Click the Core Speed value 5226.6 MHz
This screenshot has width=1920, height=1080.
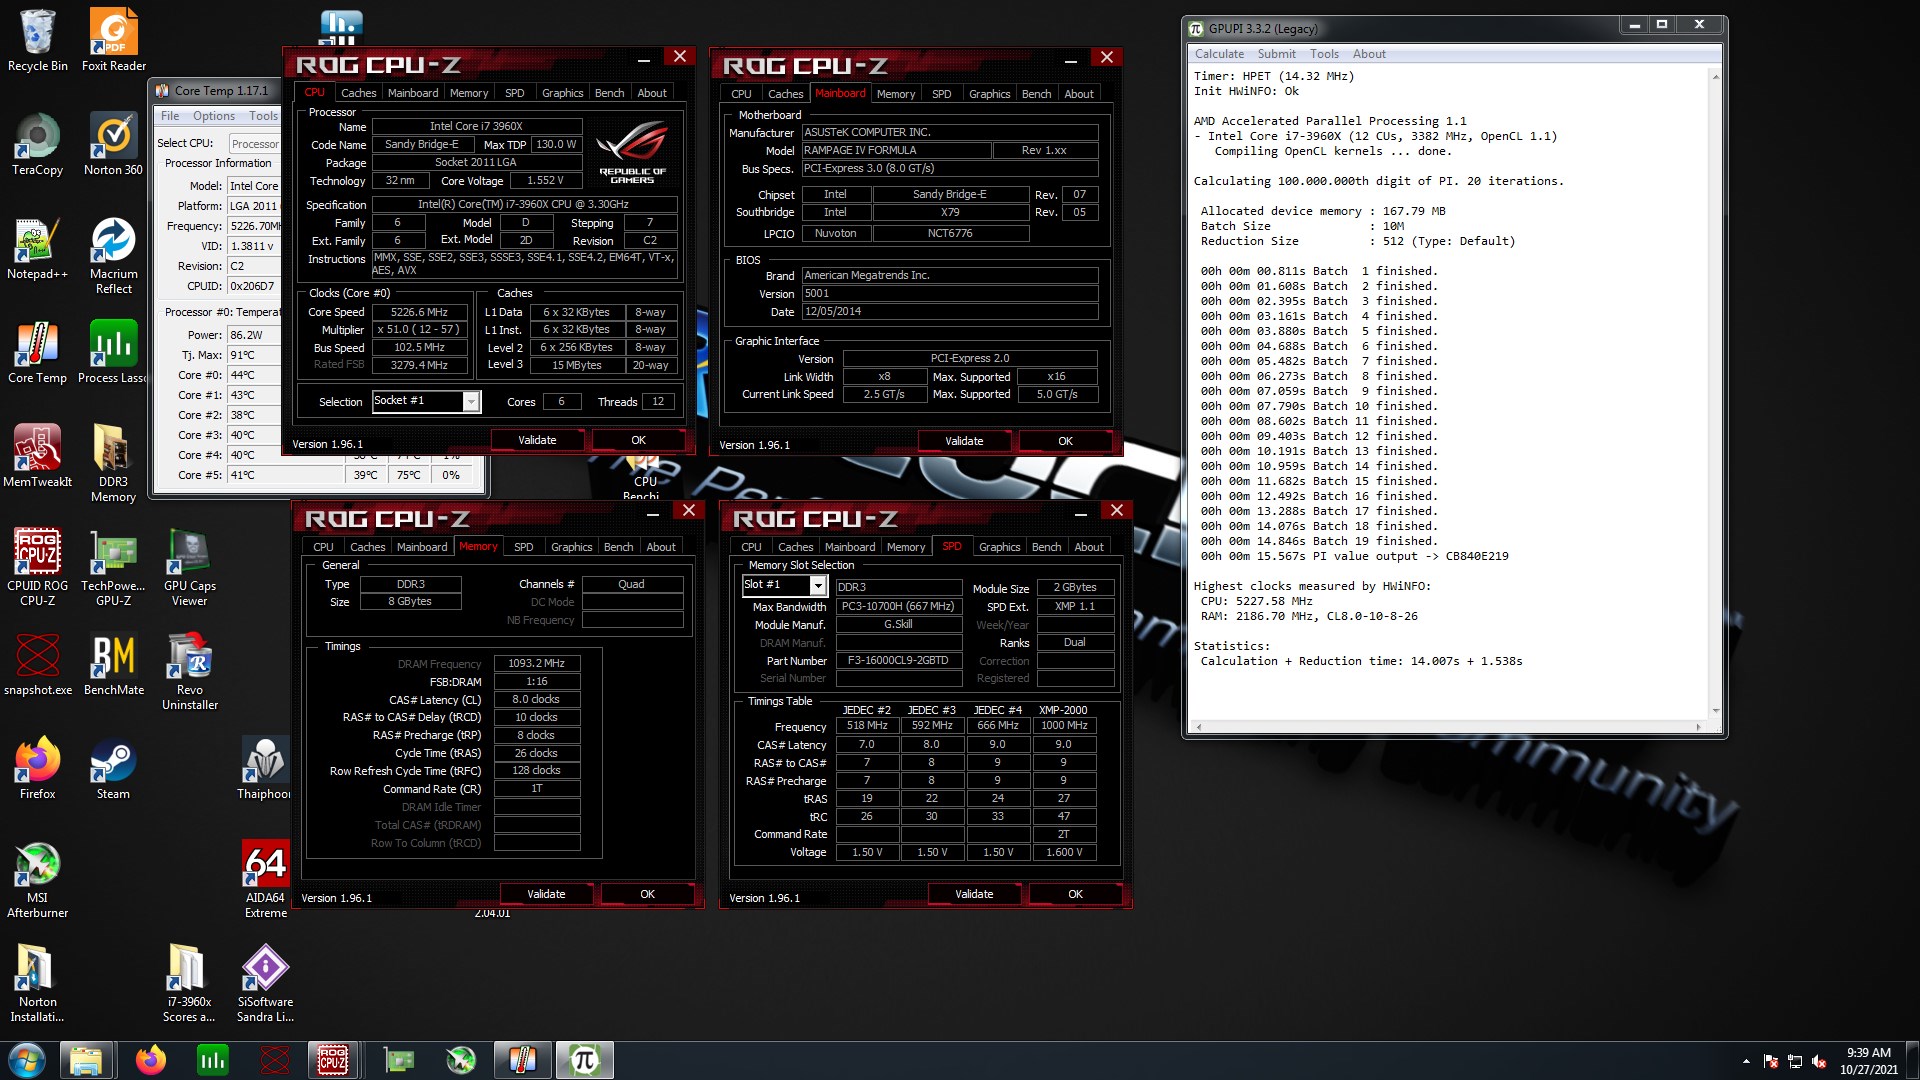click(420, 312)
